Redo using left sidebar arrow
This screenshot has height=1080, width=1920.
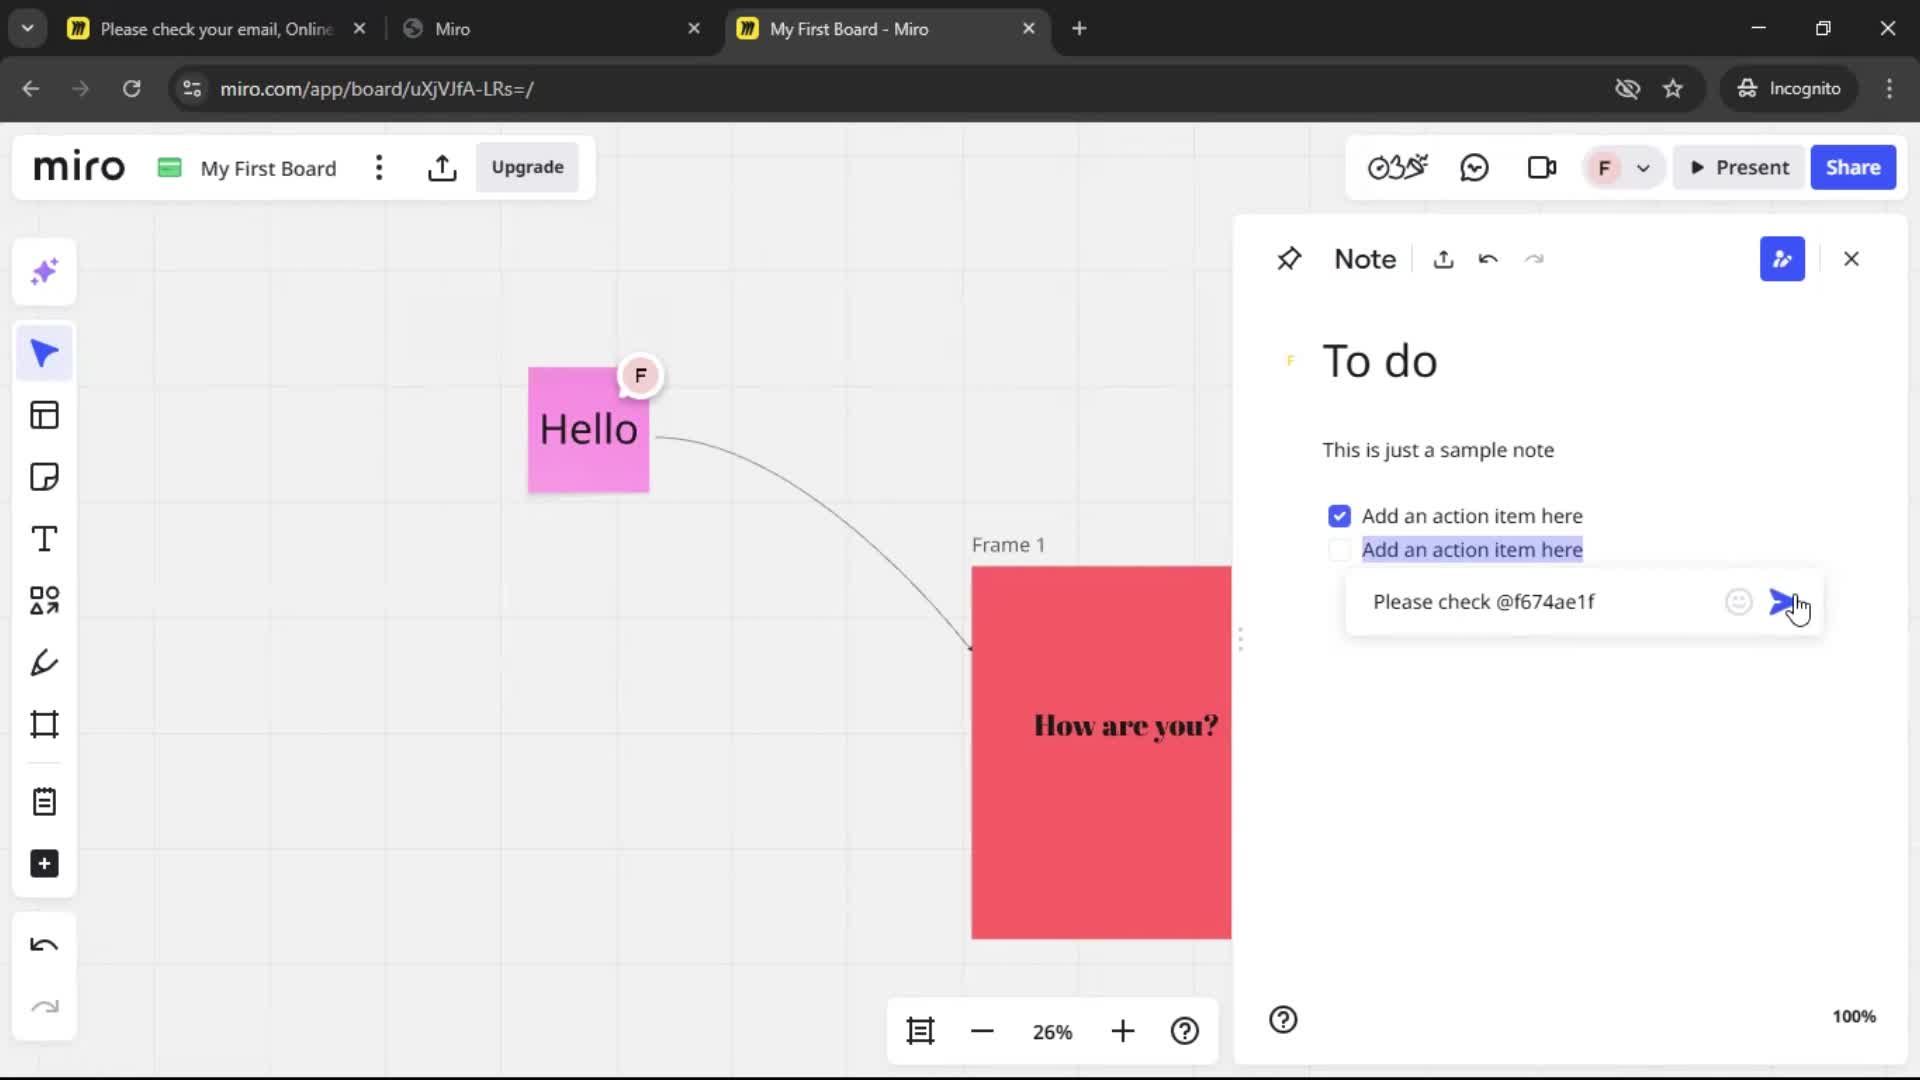pos(44,1007)
